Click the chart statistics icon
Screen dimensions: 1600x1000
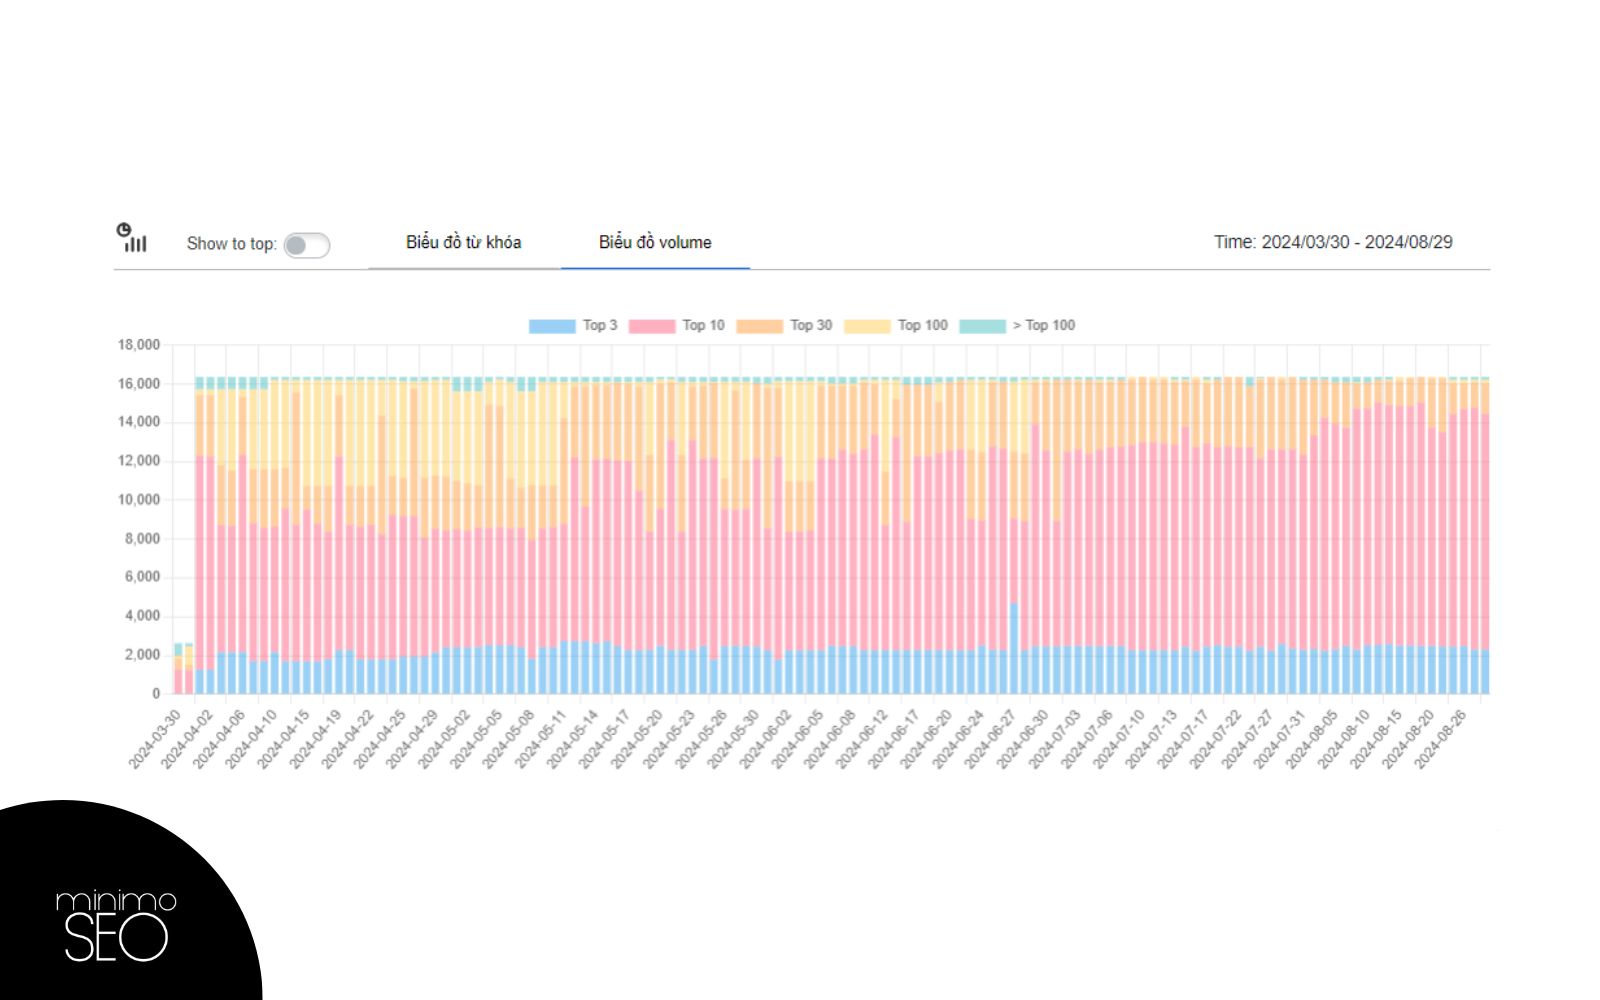(x=131, y=238)
